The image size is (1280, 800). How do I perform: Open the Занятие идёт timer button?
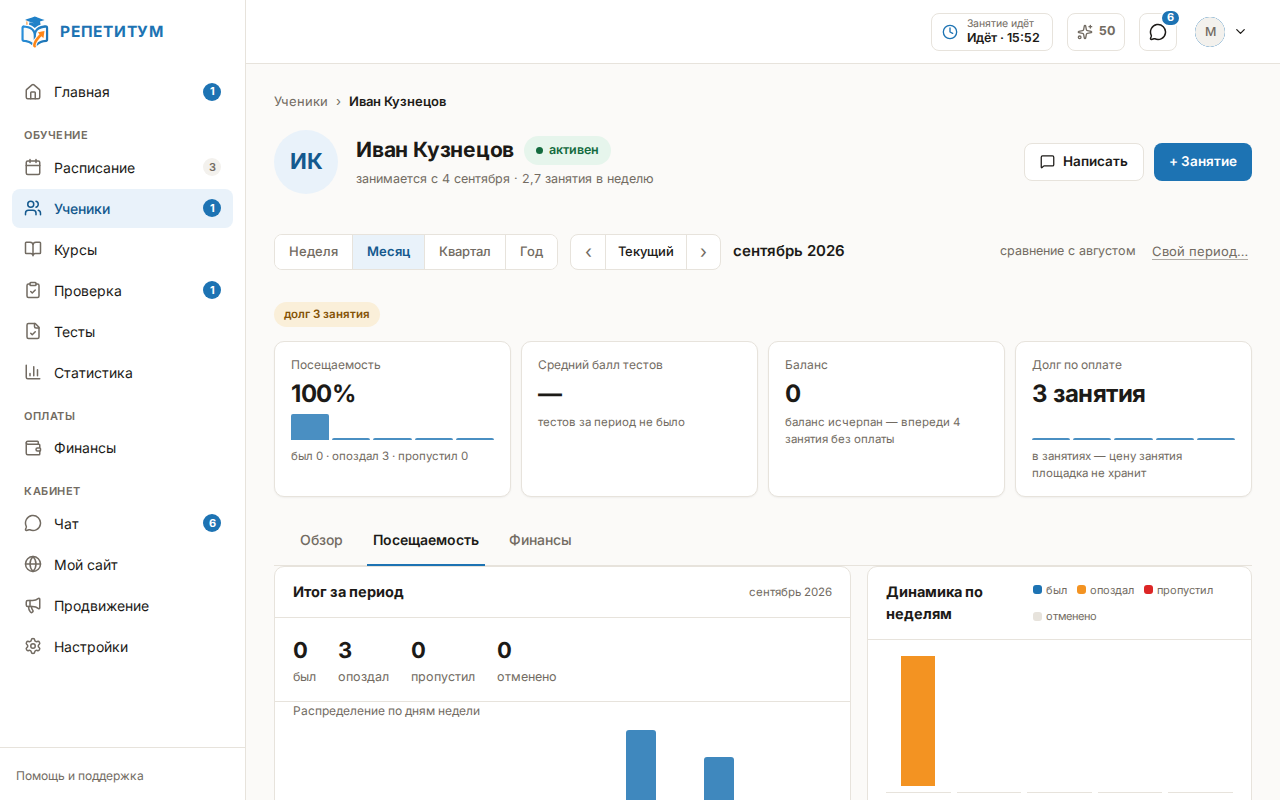(x=992, y=32)
